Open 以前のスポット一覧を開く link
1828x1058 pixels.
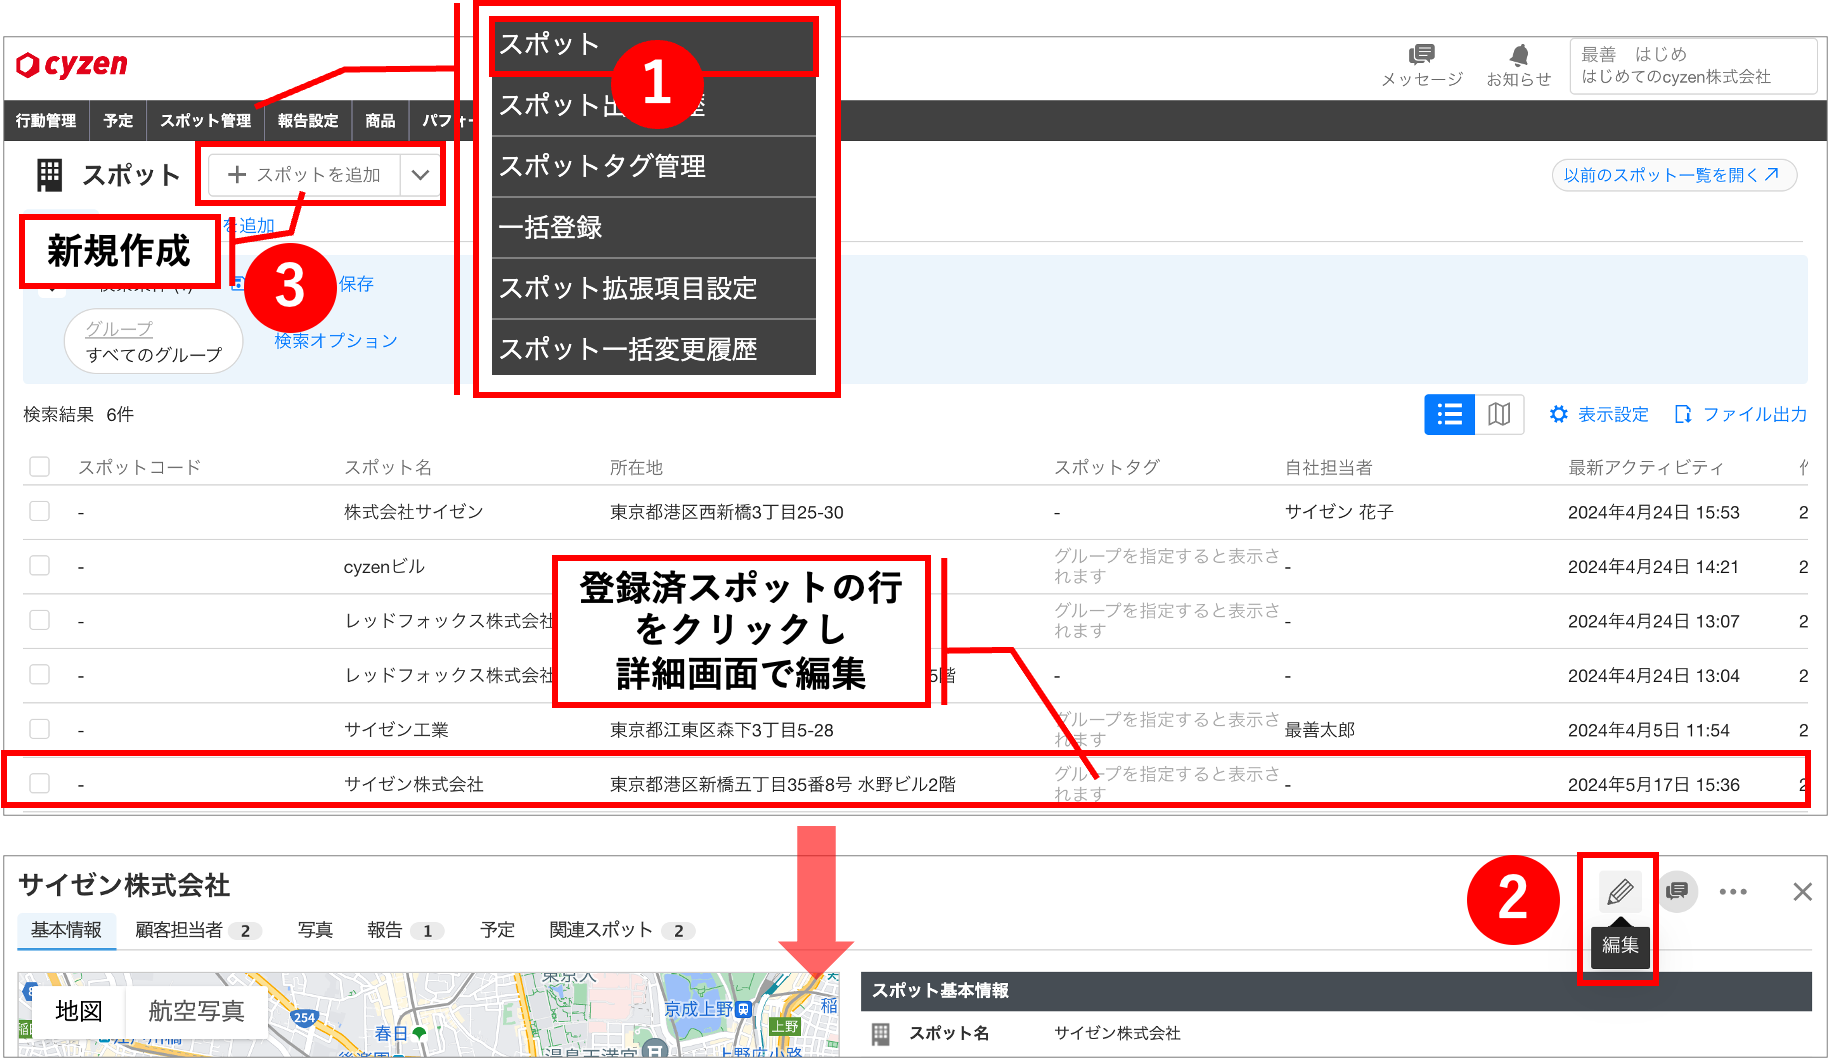[1673, 175]
